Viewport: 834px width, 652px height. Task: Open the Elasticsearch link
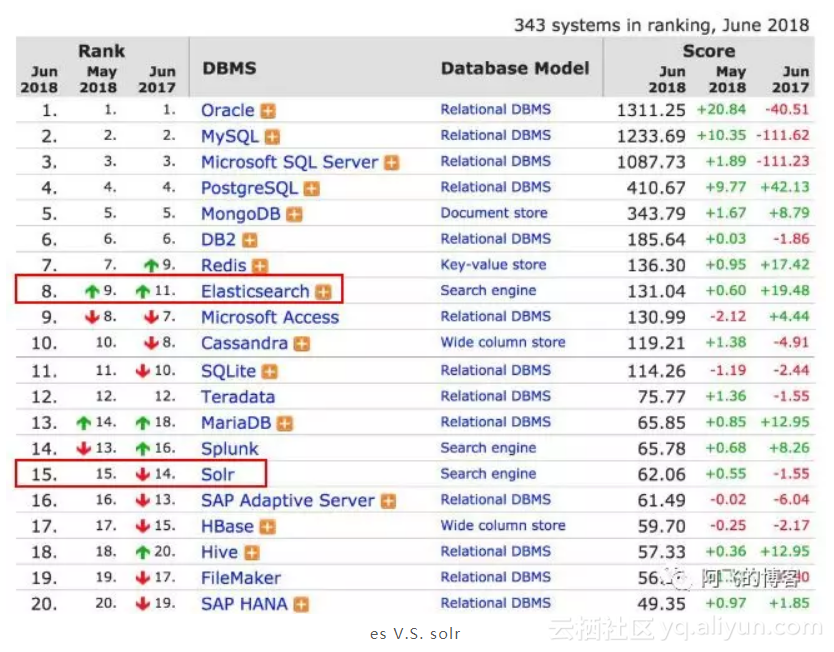coord(255,291)
